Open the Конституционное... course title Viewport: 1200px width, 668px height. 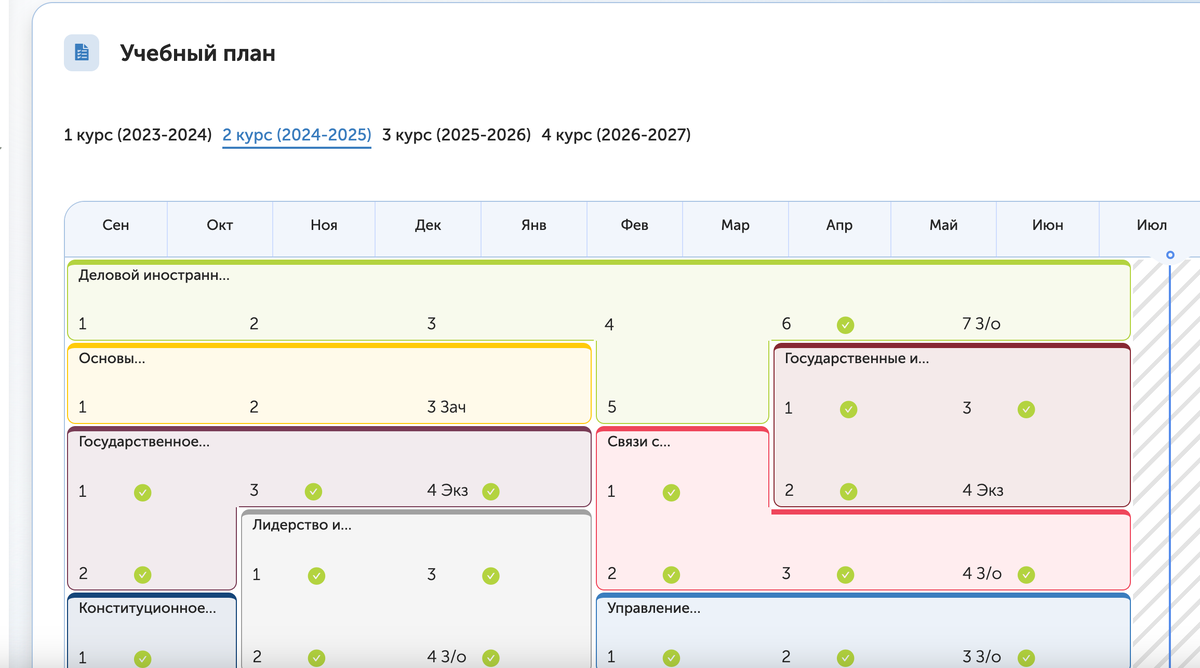pyautogui.click(x=147, y=607)
